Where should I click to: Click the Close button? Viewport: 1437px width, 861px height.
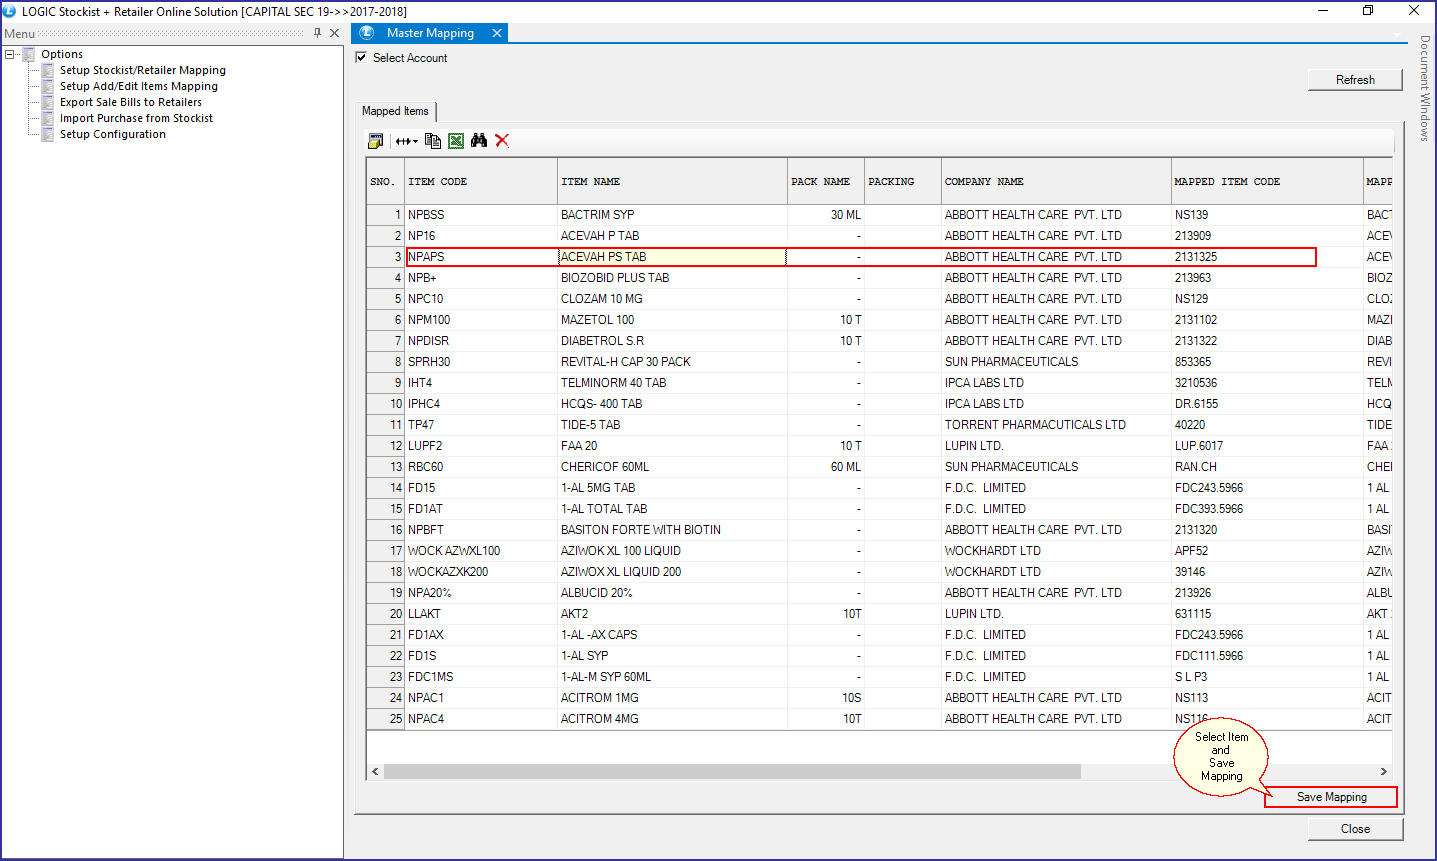coord(1355,829)
